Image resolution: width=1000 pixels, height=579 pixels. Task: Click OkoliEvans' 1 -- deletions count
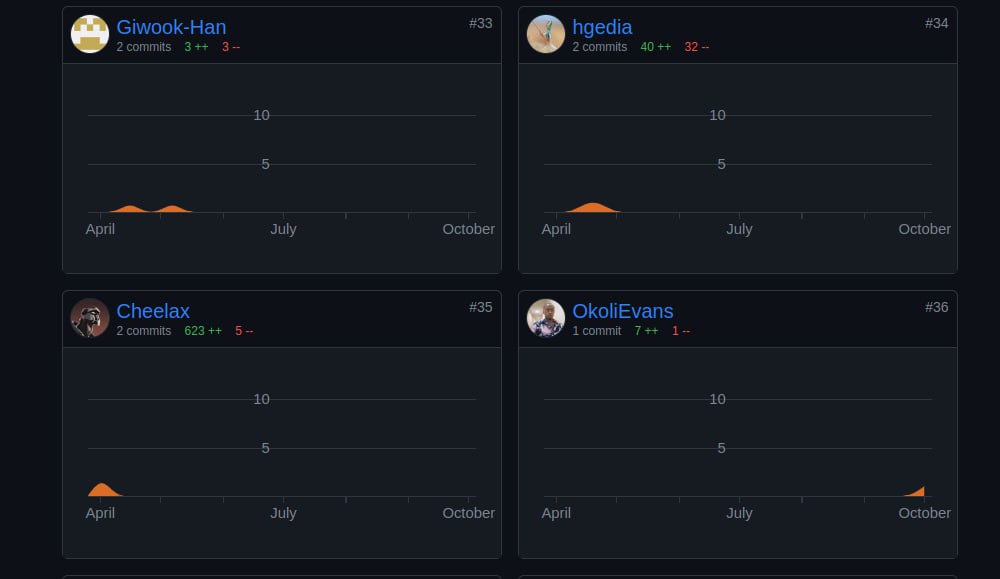pos(681,331)
